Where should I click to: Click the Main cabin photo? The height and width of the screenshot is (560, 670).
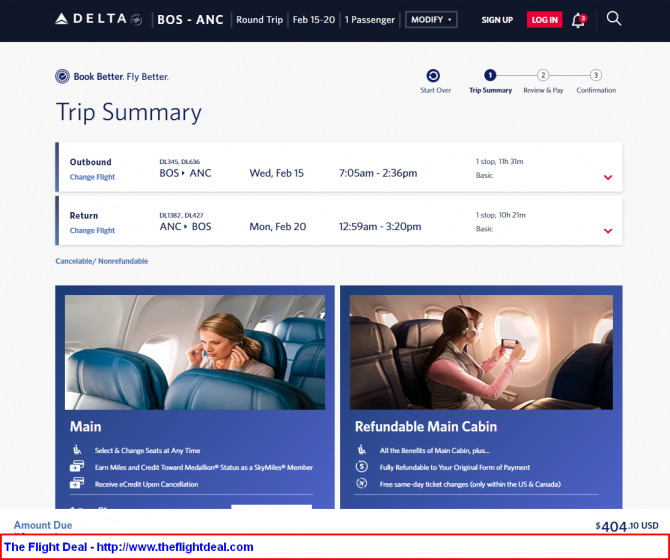tap(195, 352)
